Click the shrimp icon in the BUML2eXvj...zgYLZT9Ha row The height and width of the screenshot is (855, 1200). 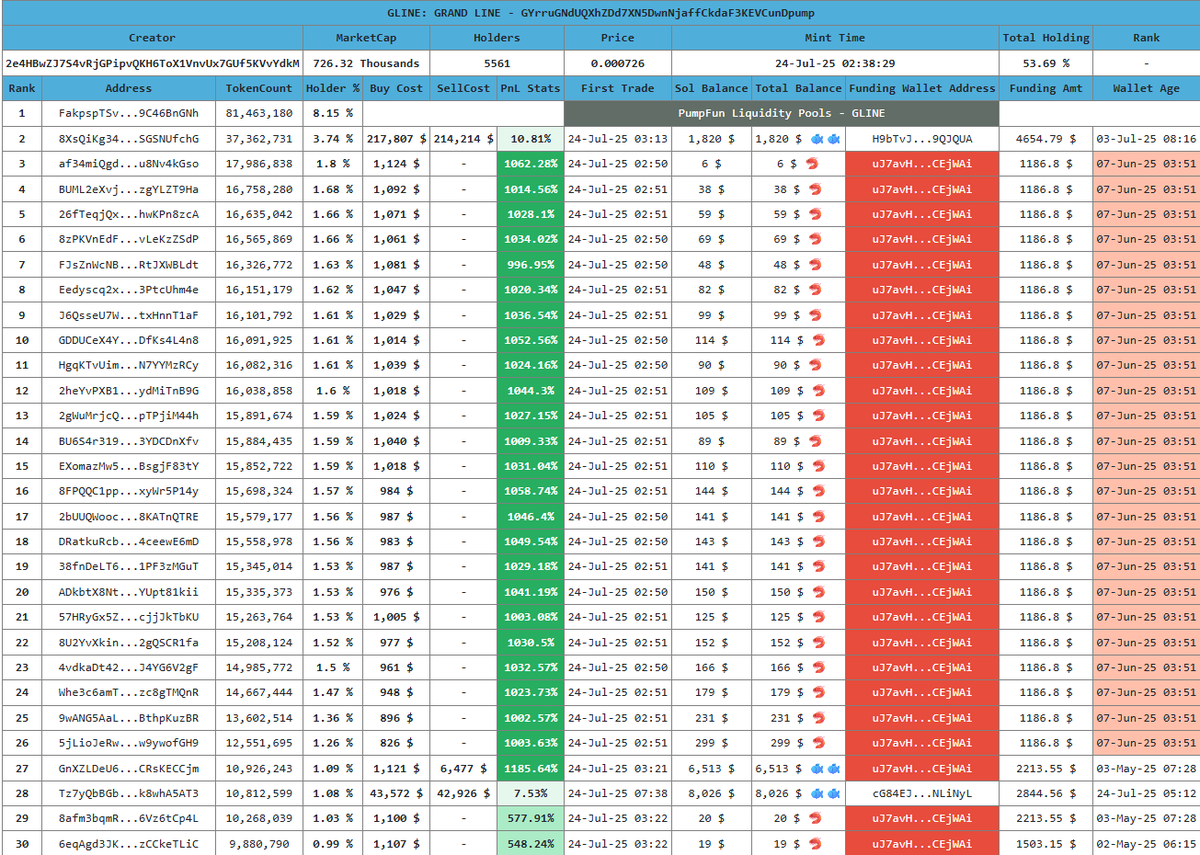coord(816,189)
